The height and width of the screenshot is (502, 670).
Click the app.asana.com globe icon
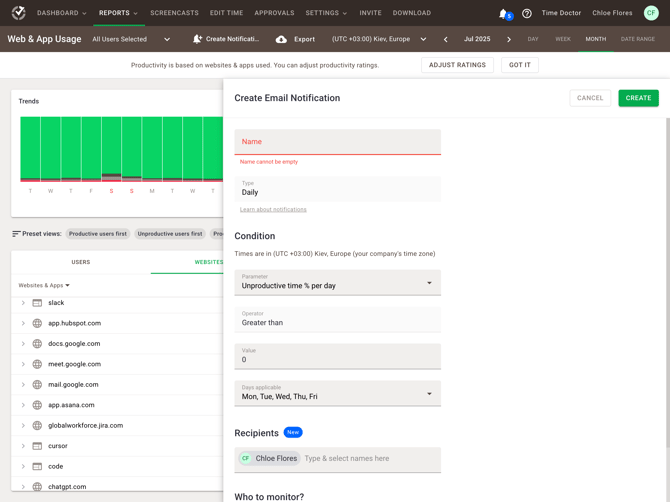[x=37, y=405]
